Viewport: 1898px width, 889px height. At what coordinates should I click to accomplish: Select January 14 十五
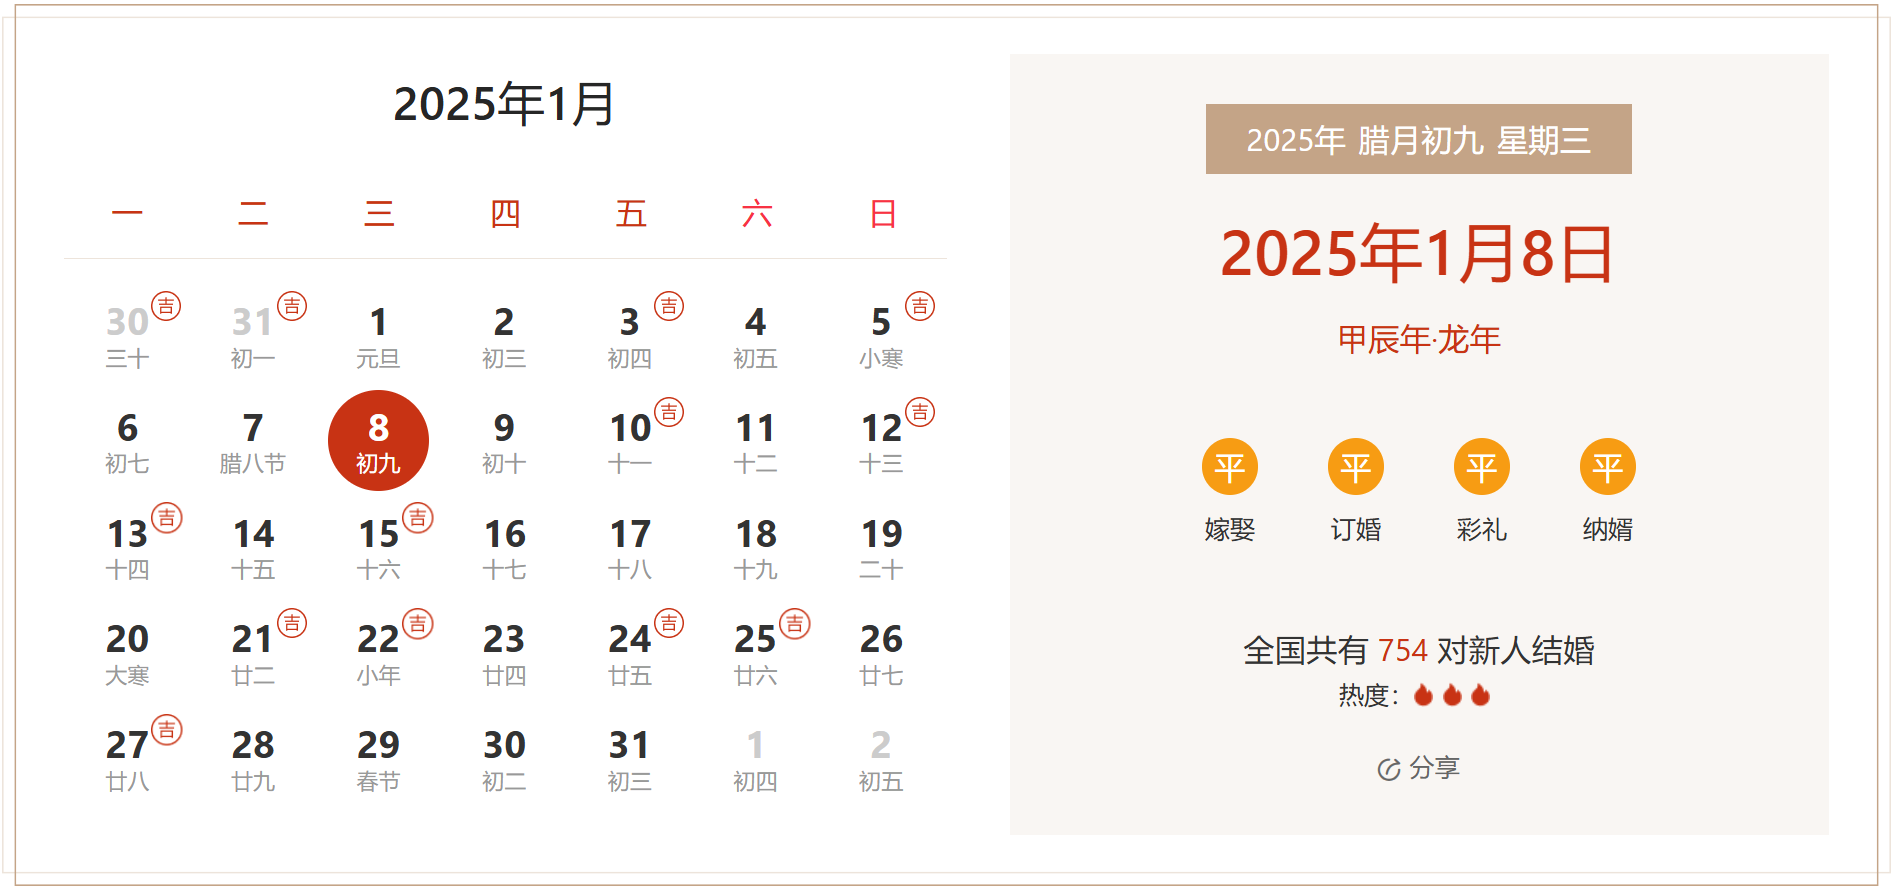[x=253, y=549]
